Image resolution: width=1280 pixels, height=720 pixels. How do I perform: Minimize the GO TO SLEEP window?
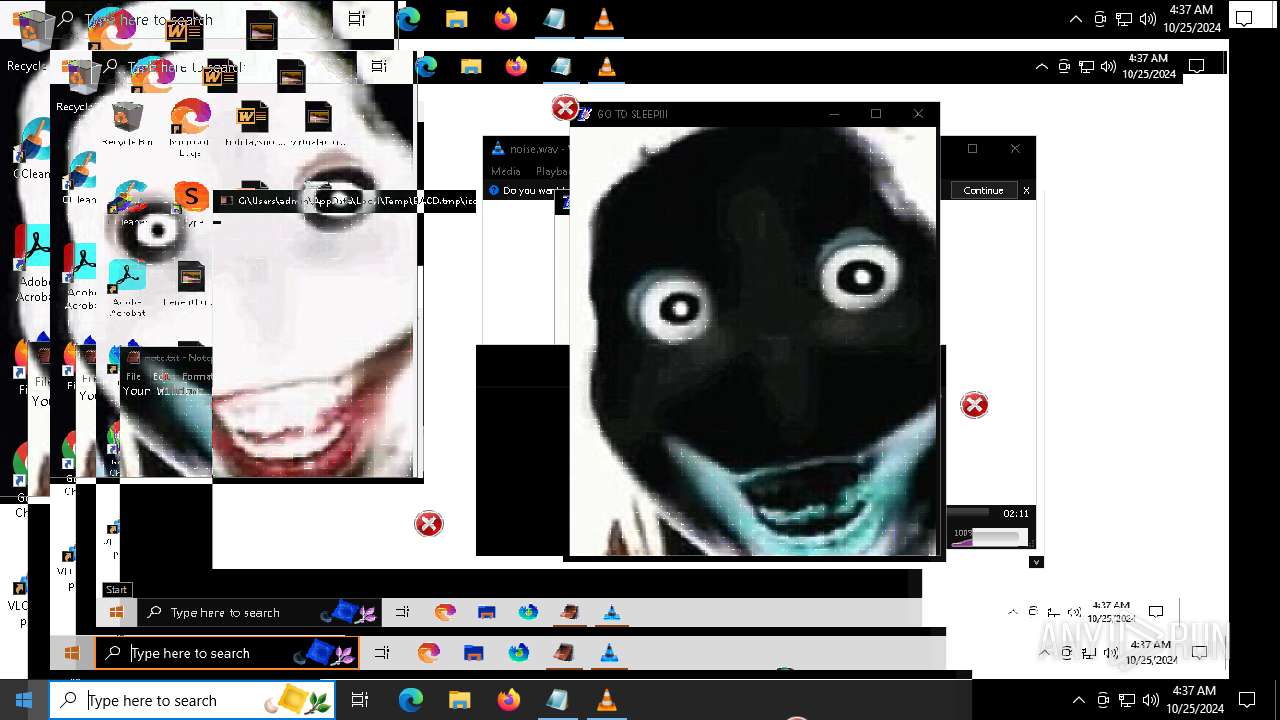click(834, 114)
